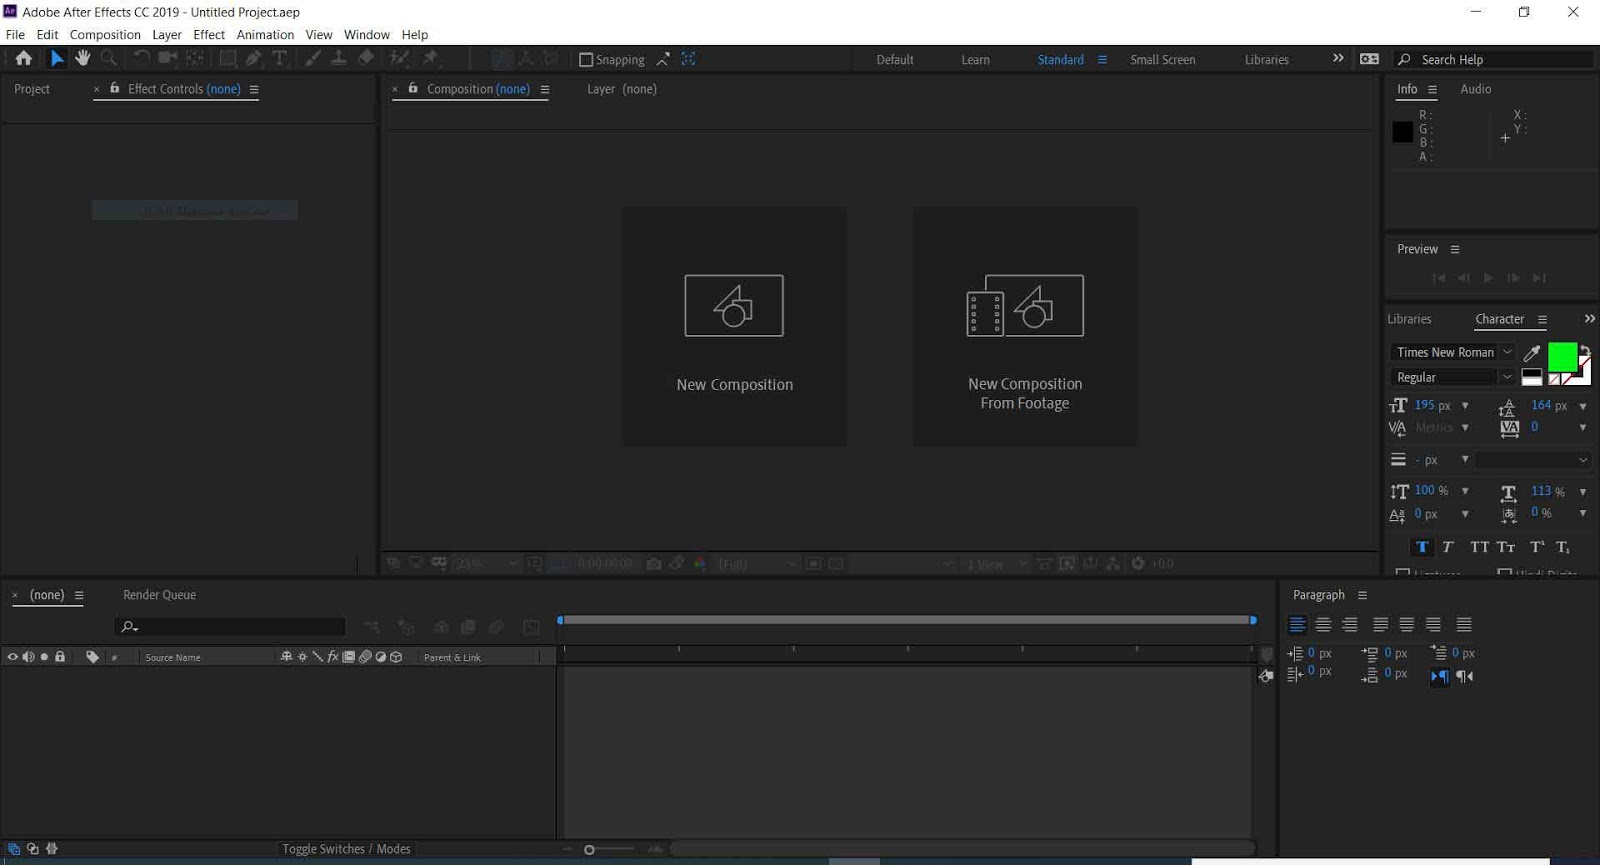1600x865 pixels.
Task: Expand or collapse Transfer Controls pane
Action: point(33,849)
